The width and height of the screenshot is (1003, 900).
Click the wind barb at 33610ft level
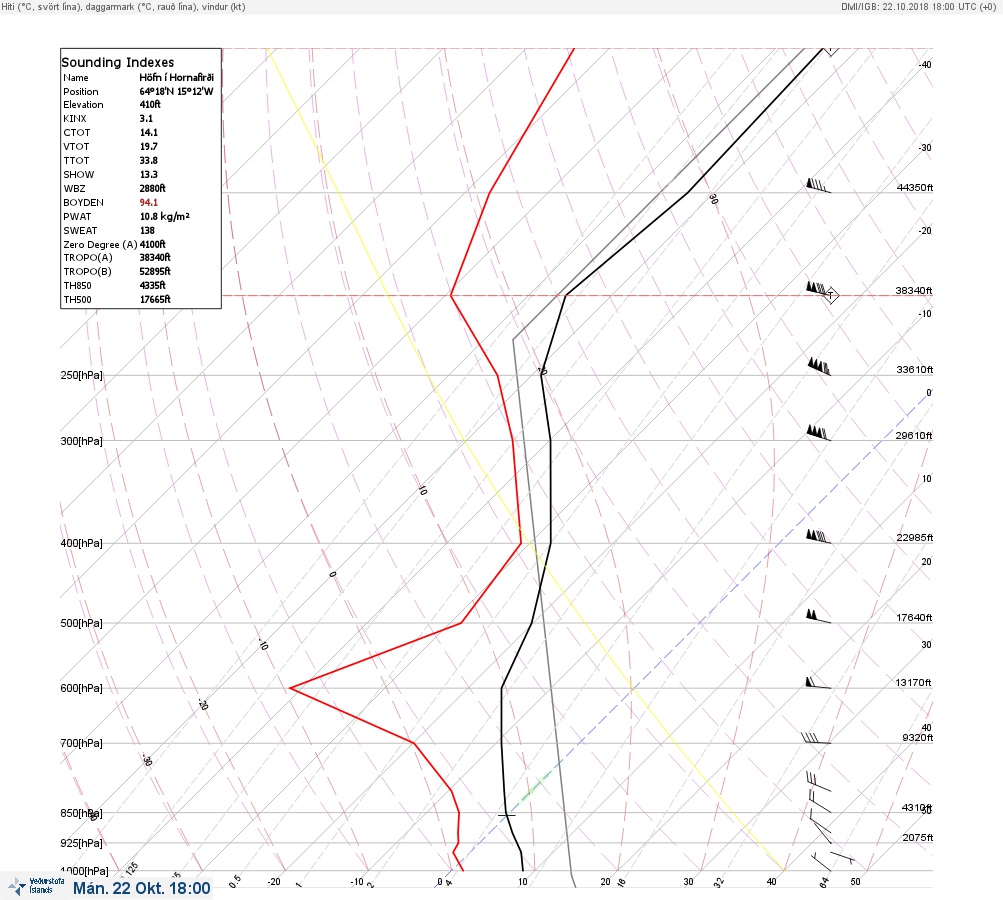tap(819, 367)
